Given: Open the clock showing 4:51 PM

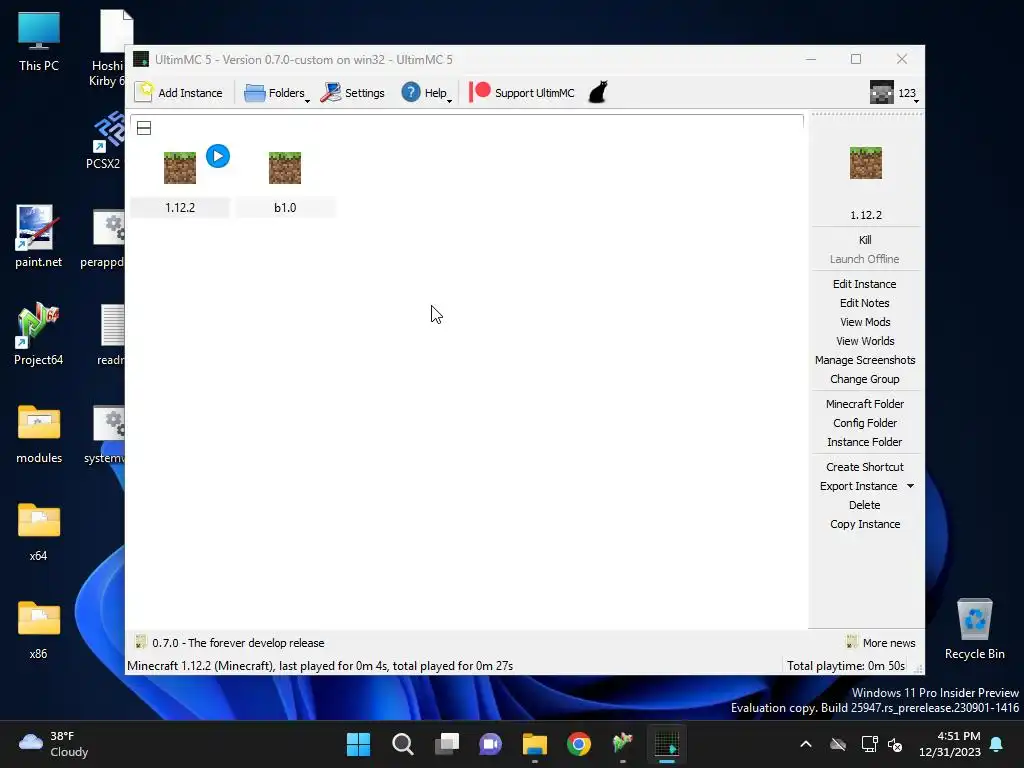Looking at the screenshot, I should tap(950, 744).
